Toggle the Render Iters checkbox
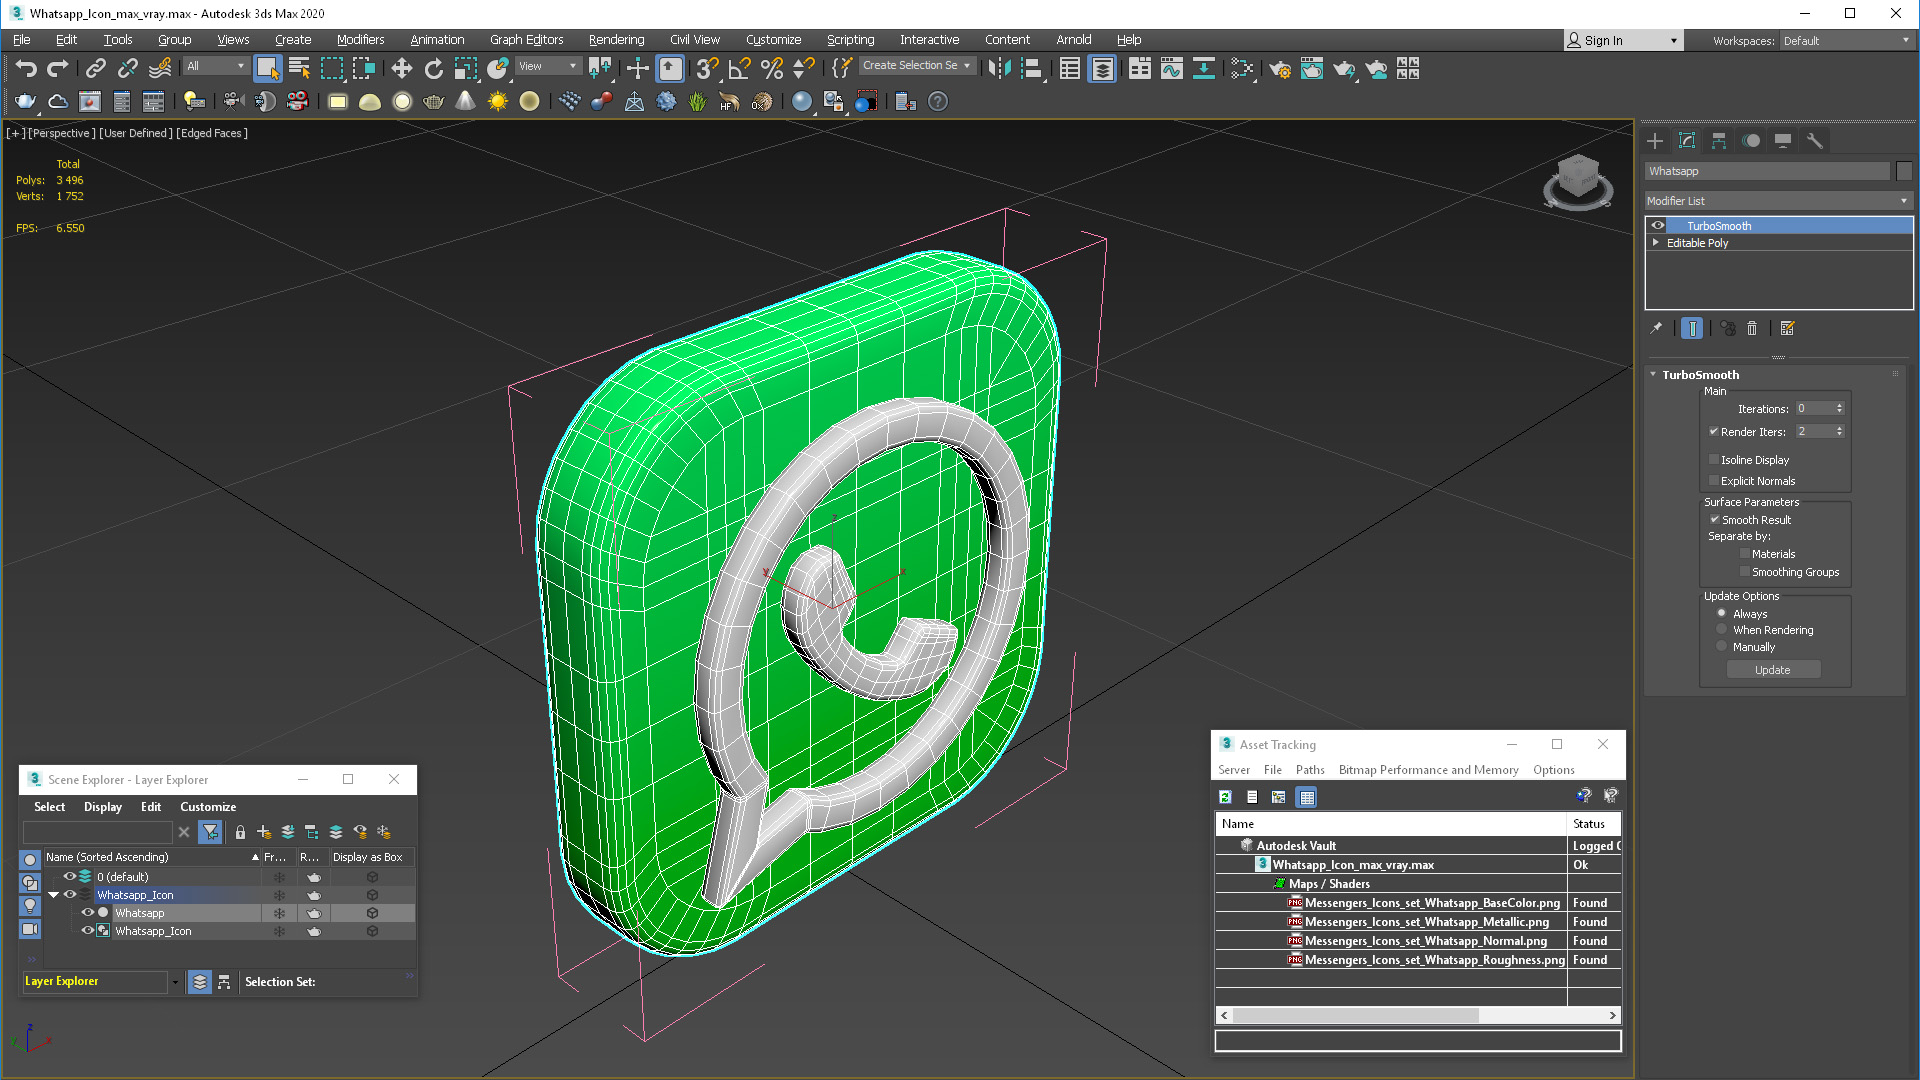1920x1080 pixels. (1714, 432)
